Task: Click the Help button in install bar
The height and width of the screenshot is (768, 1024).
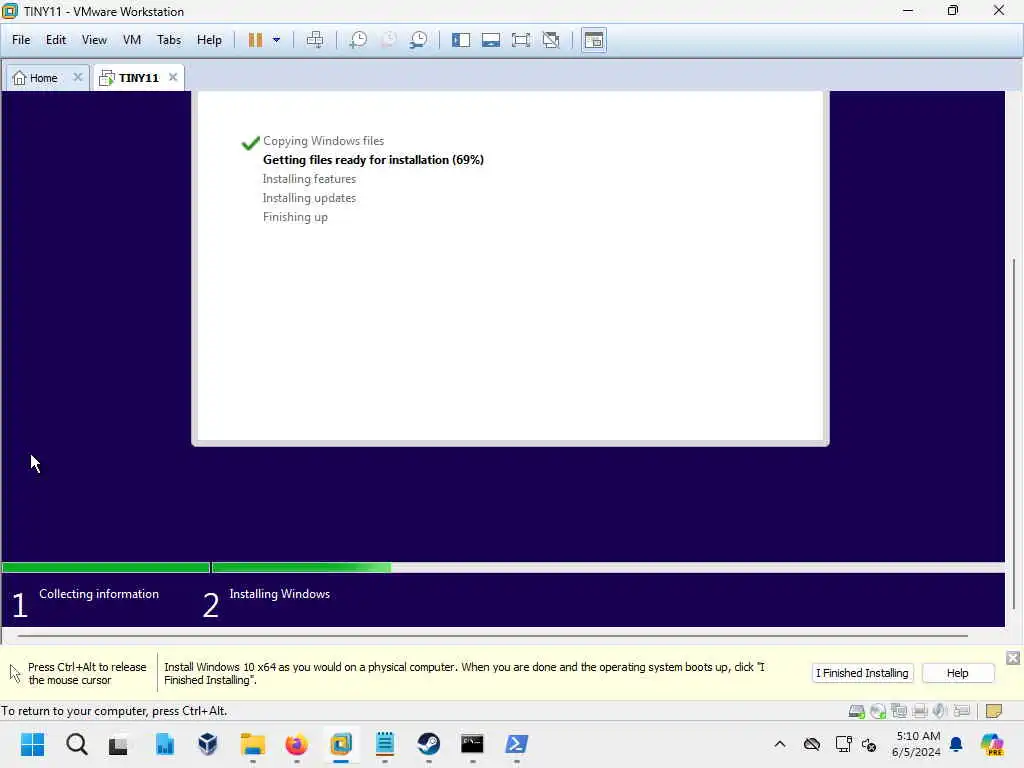Action: click(x=957, y=673)
